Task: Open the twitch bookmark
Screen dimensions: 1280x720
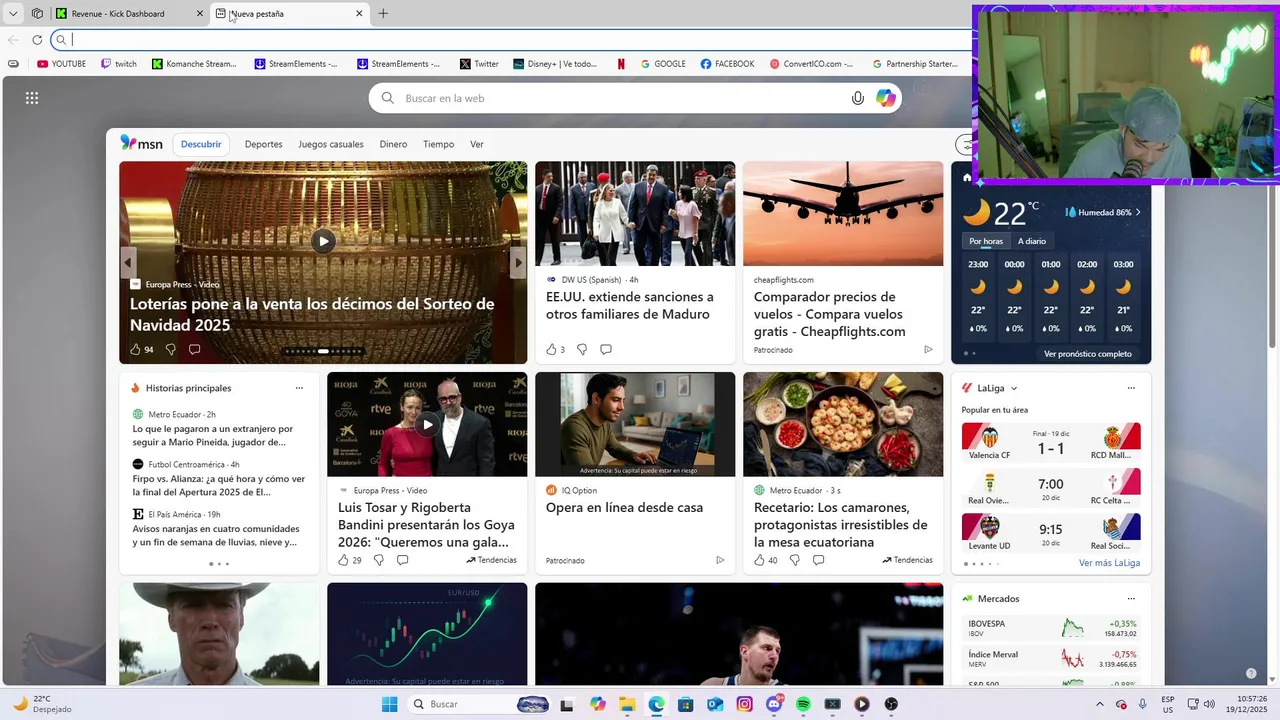Action: pos(119,64)
